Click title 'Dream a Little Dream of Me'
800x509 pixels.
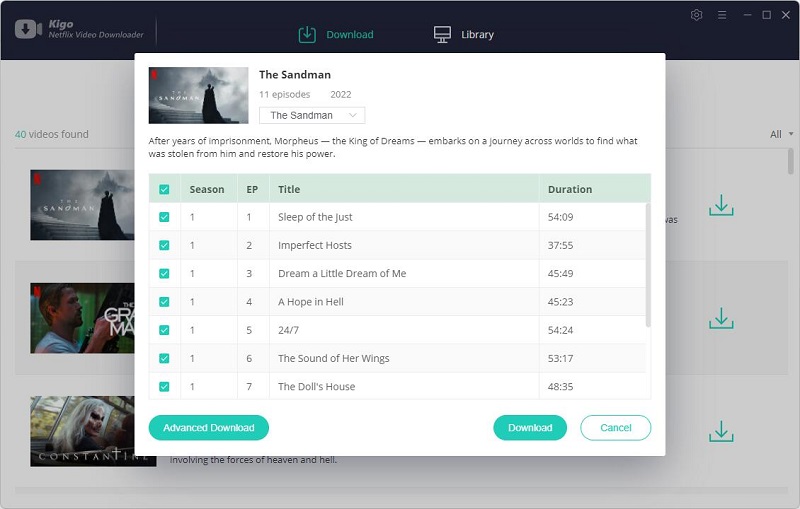click(342, 273)
